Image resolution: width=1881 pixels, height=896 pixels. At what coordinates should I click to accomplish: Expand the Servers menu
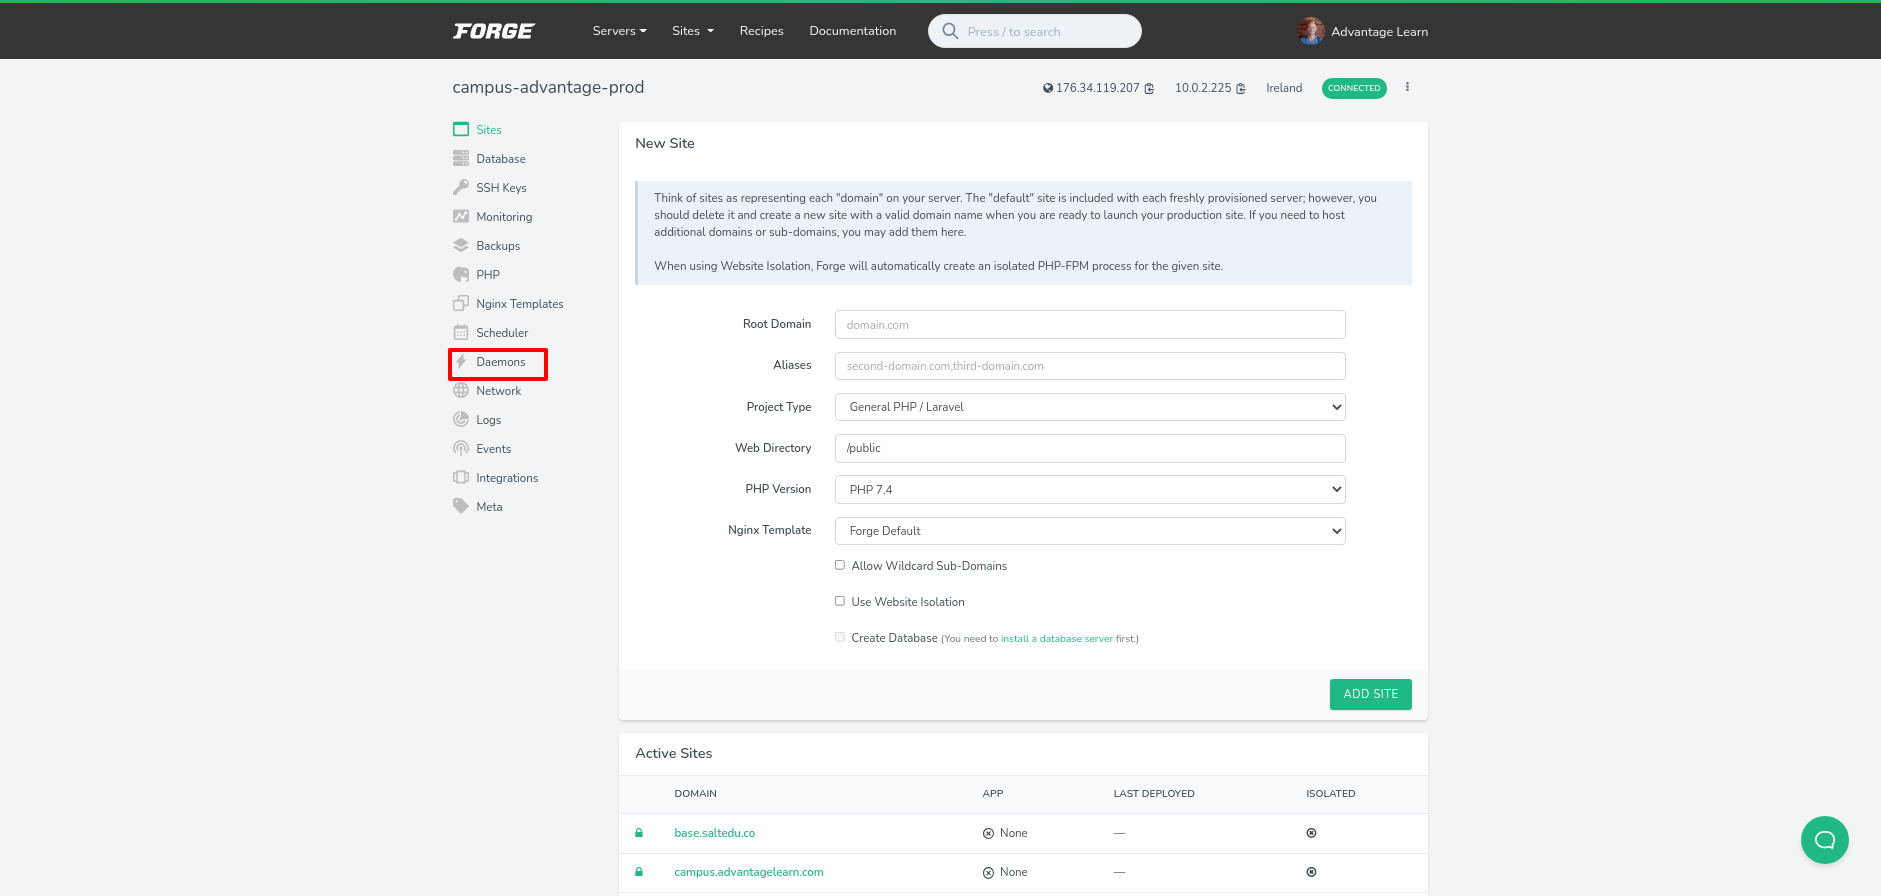(x=619, y=31)
